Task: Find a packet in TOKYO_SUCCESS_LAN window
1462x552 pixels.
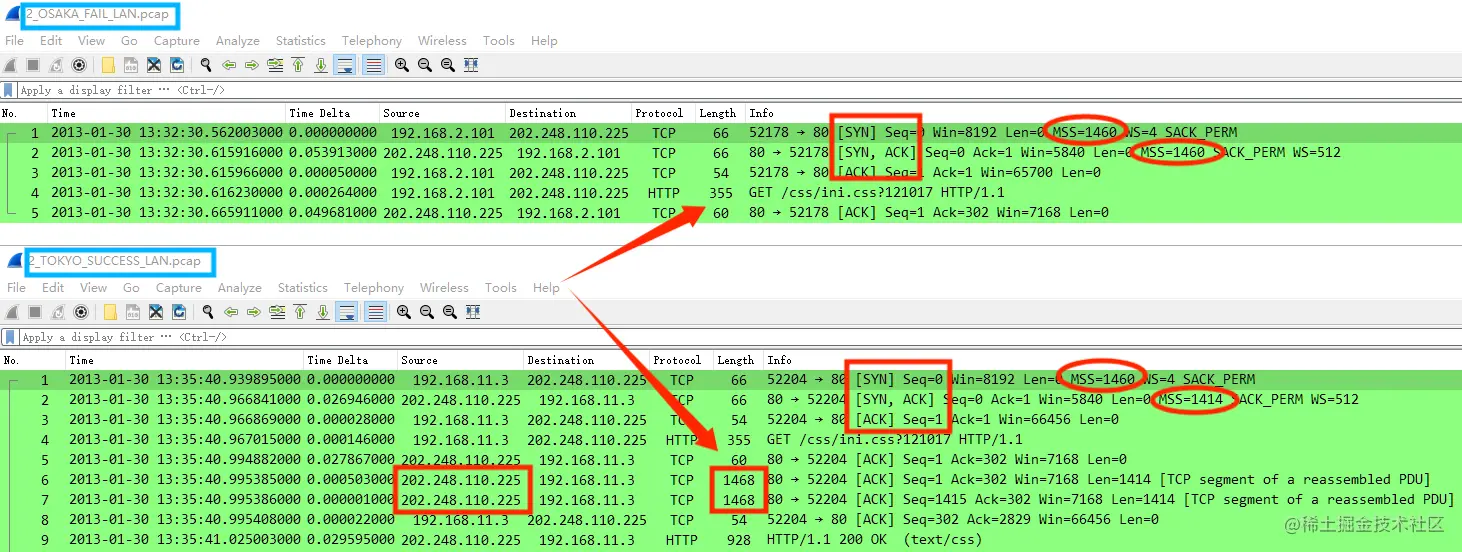Action: click(208, 312)
